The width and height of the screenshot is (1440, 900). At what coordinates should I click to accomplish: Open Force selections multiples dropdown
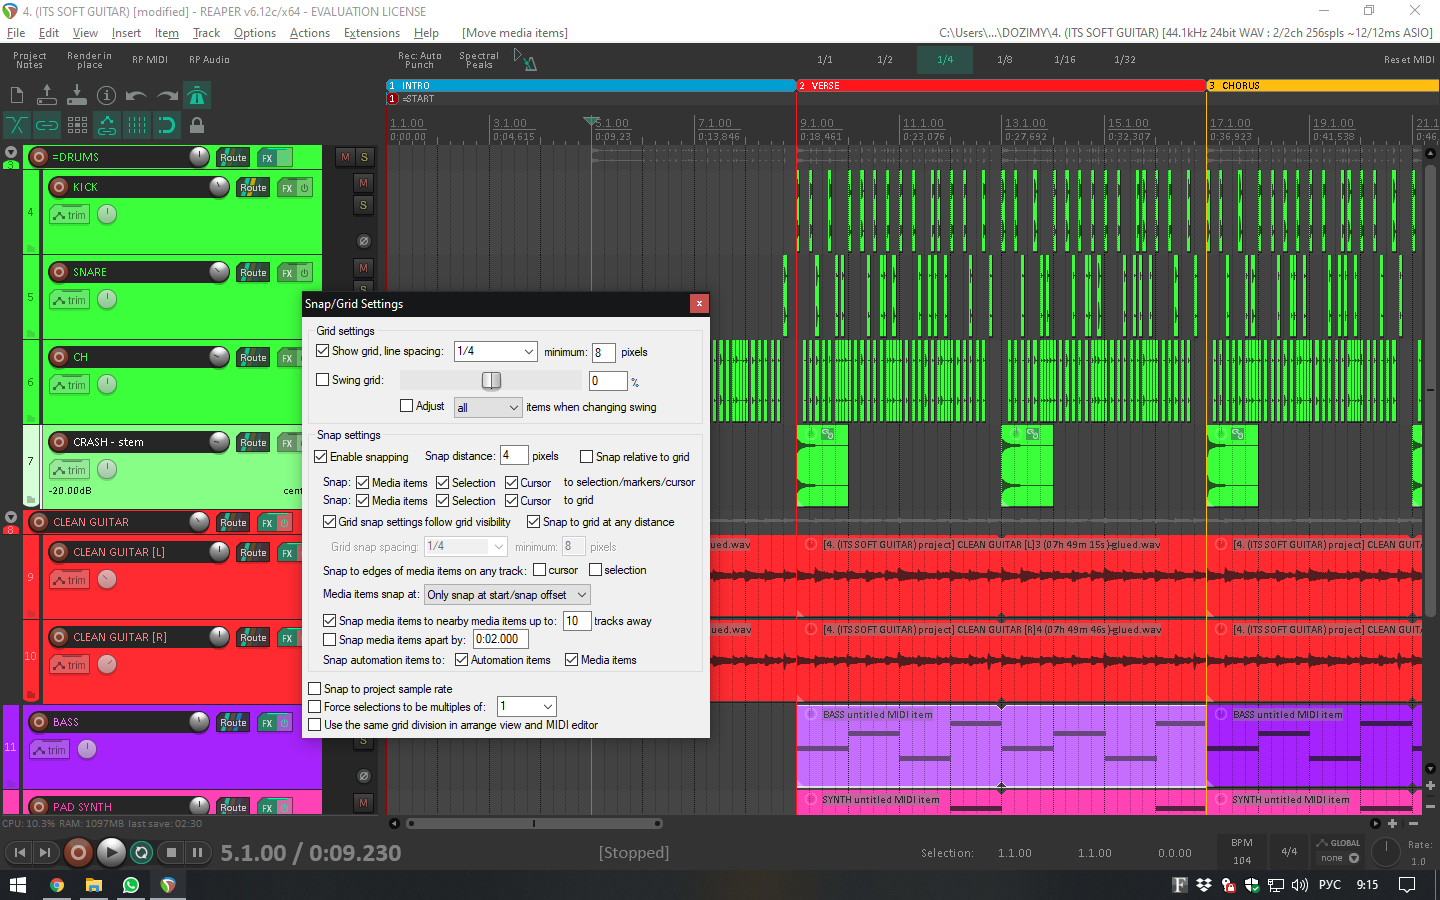click(526, 706)
